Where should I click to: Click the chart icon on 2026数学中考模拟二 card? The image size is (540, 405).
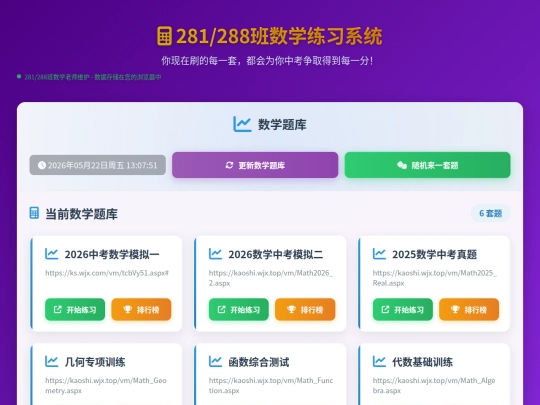(x=215, y=254)
